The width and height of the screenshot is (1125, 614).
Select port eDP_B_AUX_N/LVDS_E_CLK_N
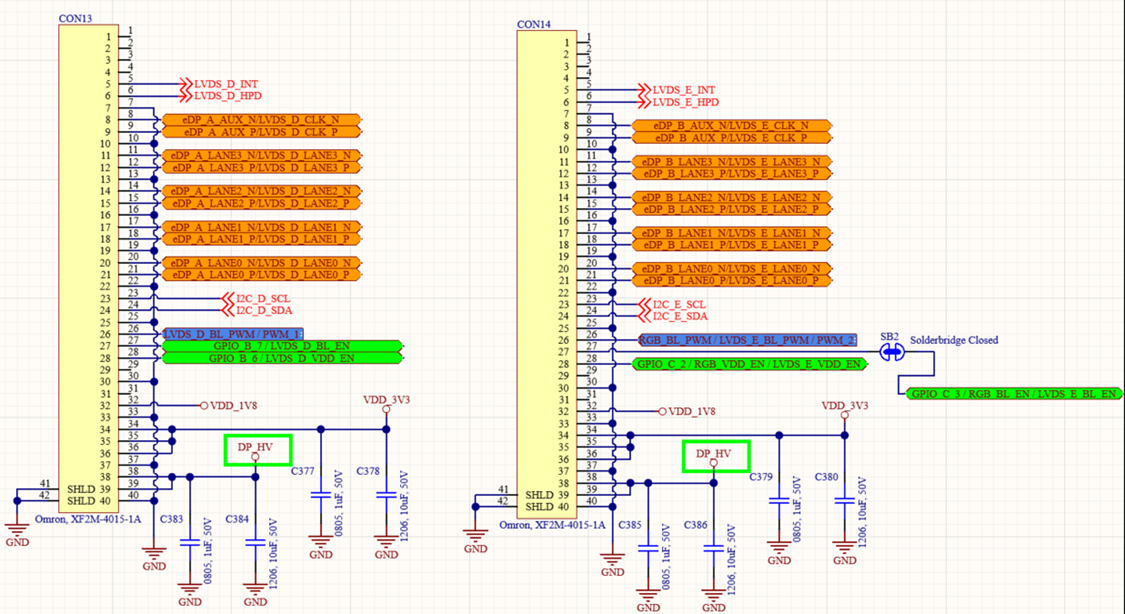point(731,126)
